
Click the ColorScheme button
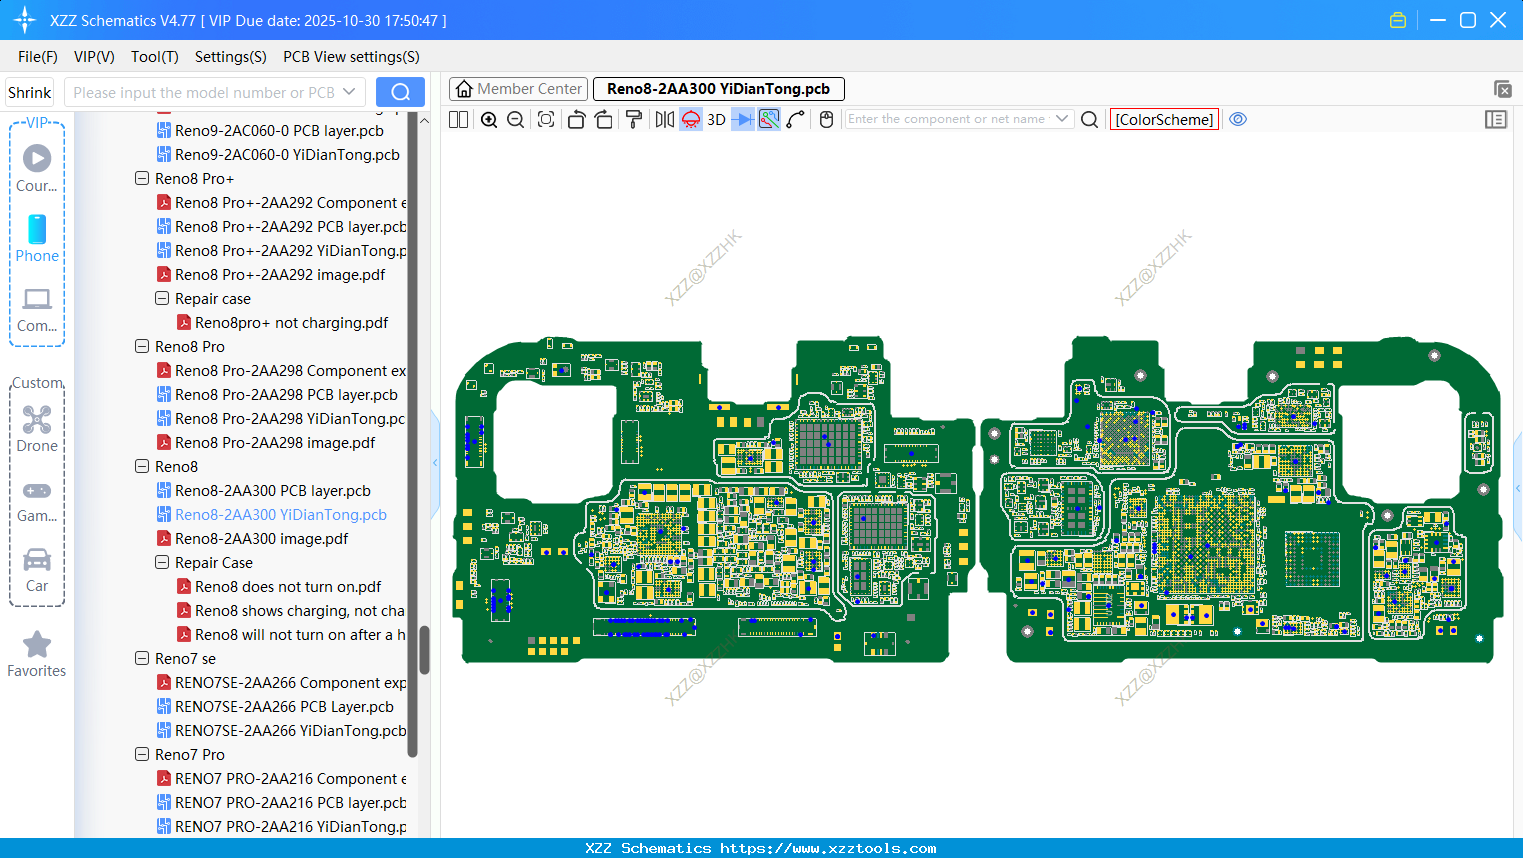(x=1164, y=119)
